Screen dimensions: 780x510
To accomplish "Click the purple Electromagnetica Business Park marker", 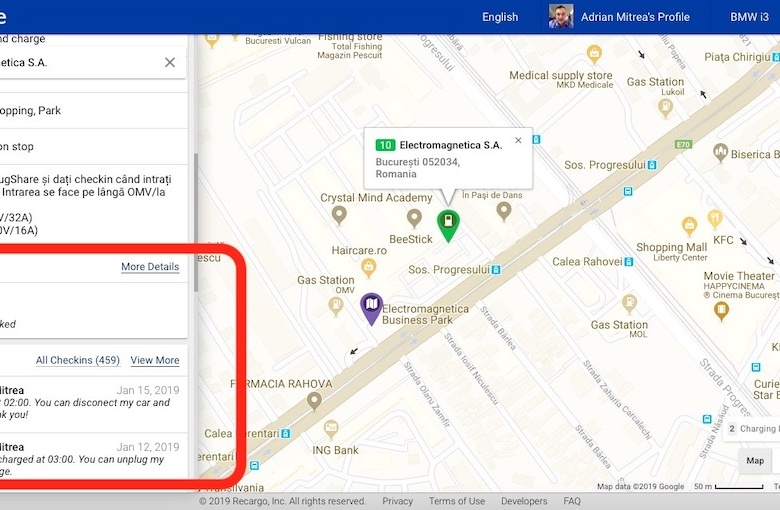I will coord(371,307).
